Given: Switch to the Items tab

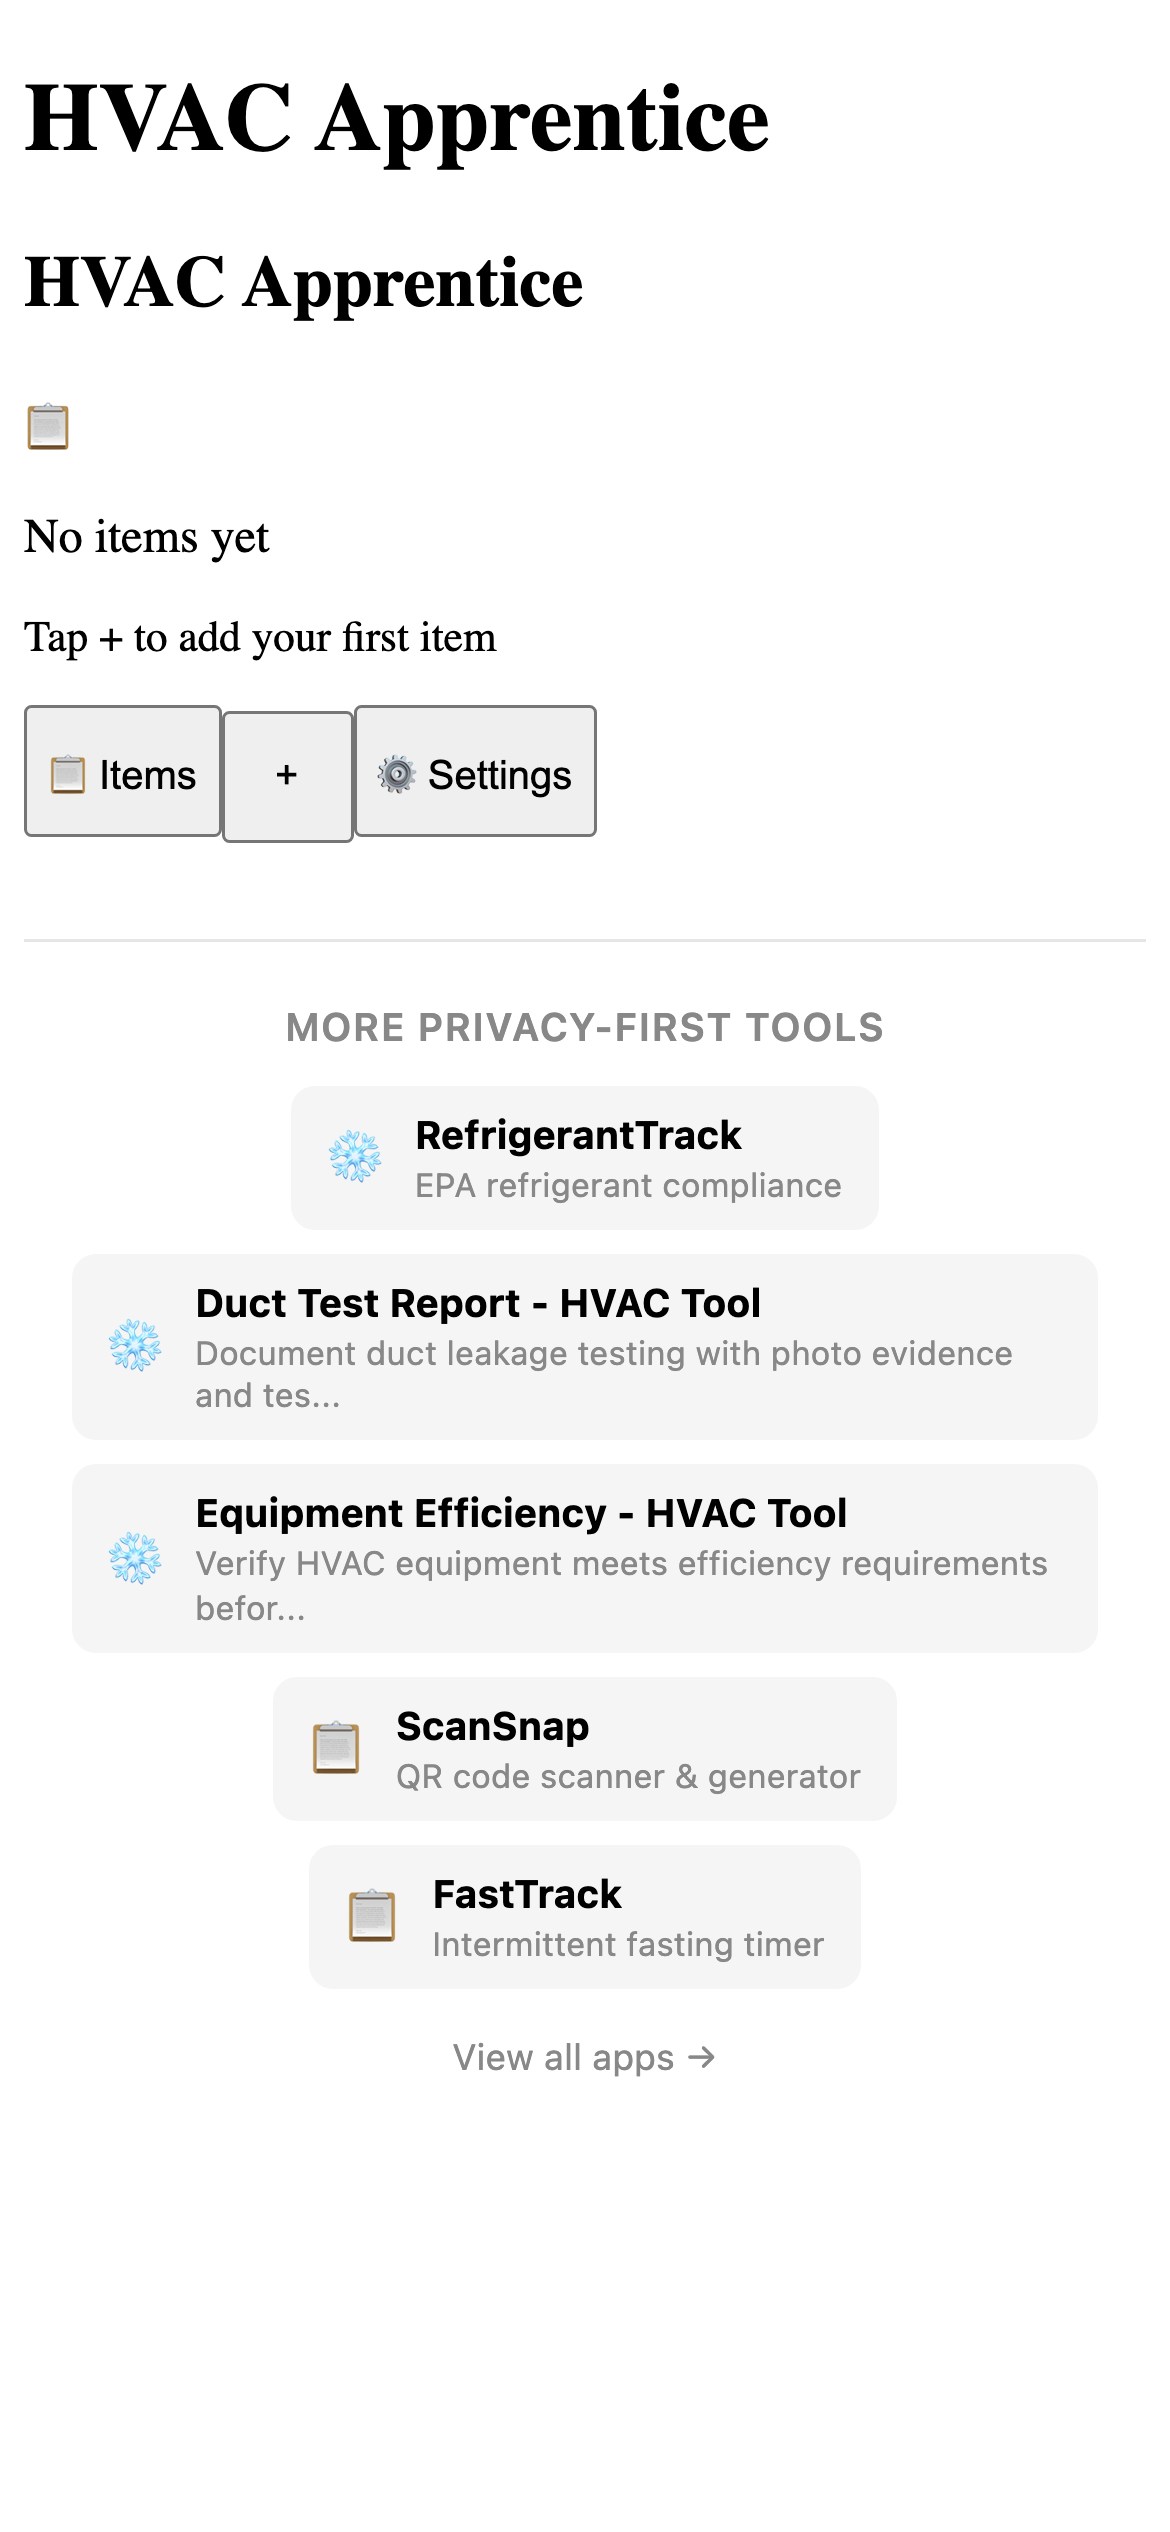Looking at the screenshot, I should click(122, 773).
